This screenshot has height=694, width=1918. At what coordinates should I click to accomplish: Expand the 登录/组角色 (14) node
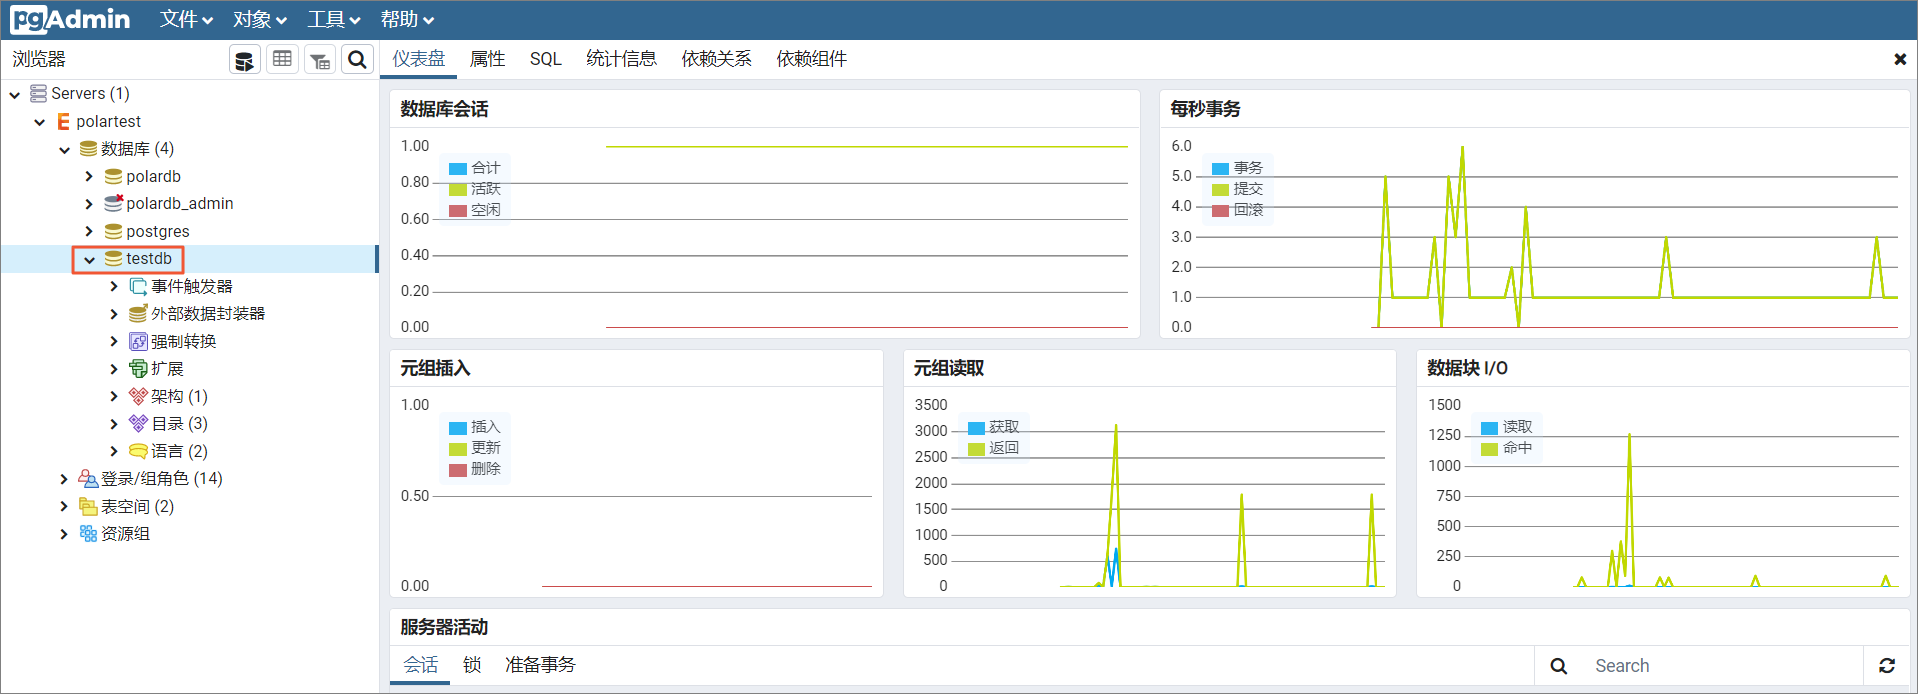64,479
